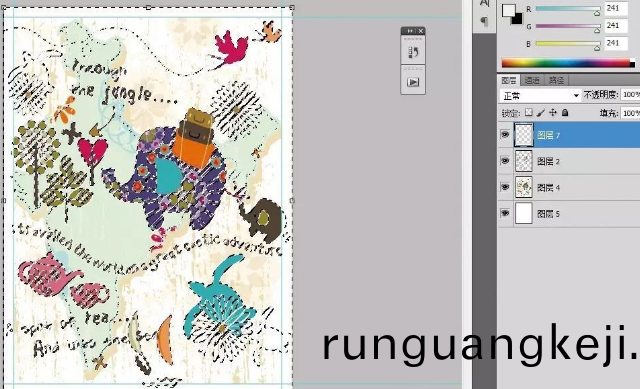Open the Character panel icon
Image resolution: width=640 pixels, height=389 pixels.
pyautogui.click(x=484, y=3)
